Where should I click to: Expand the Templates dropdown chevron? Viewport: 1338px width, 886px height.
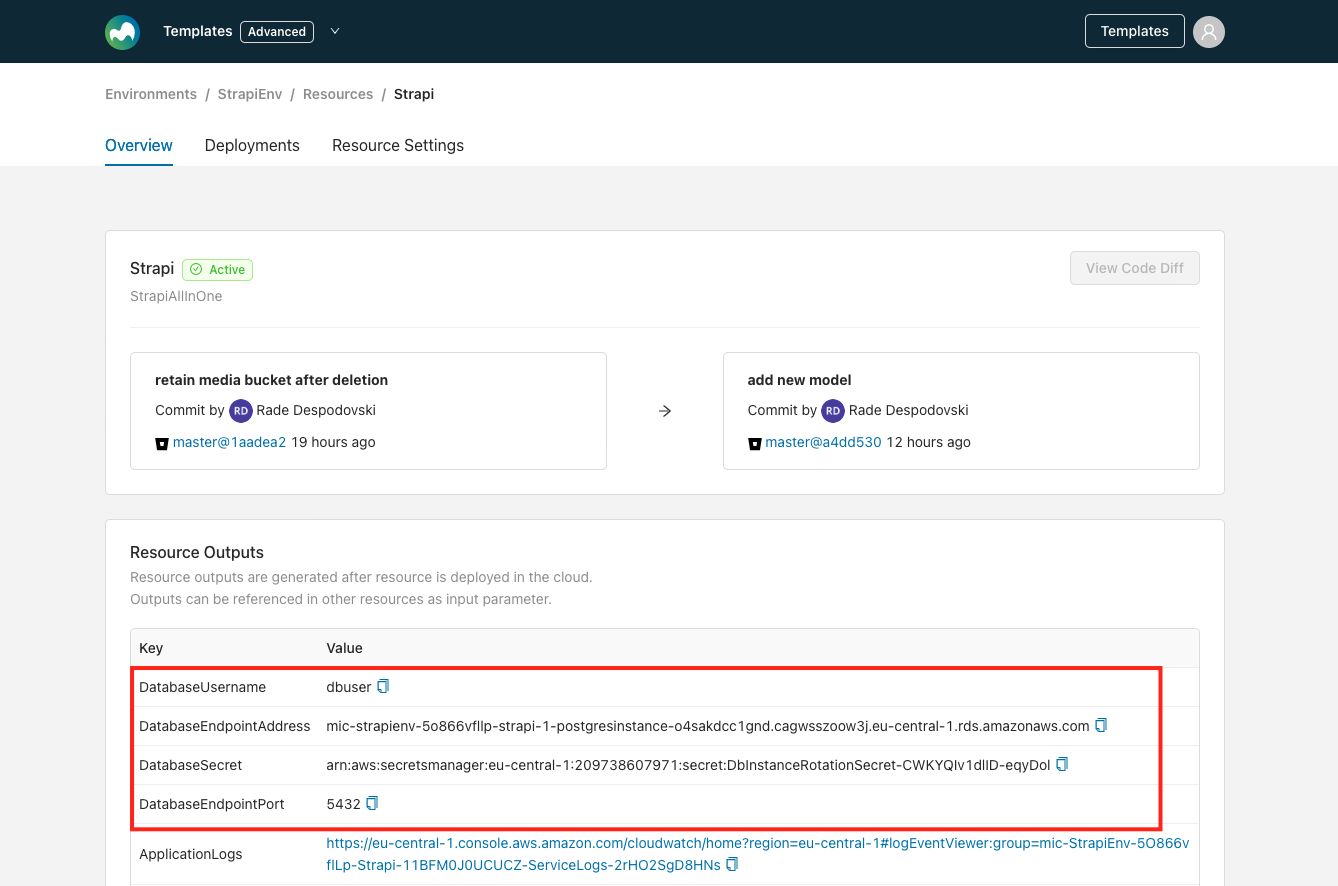[335, 31]
